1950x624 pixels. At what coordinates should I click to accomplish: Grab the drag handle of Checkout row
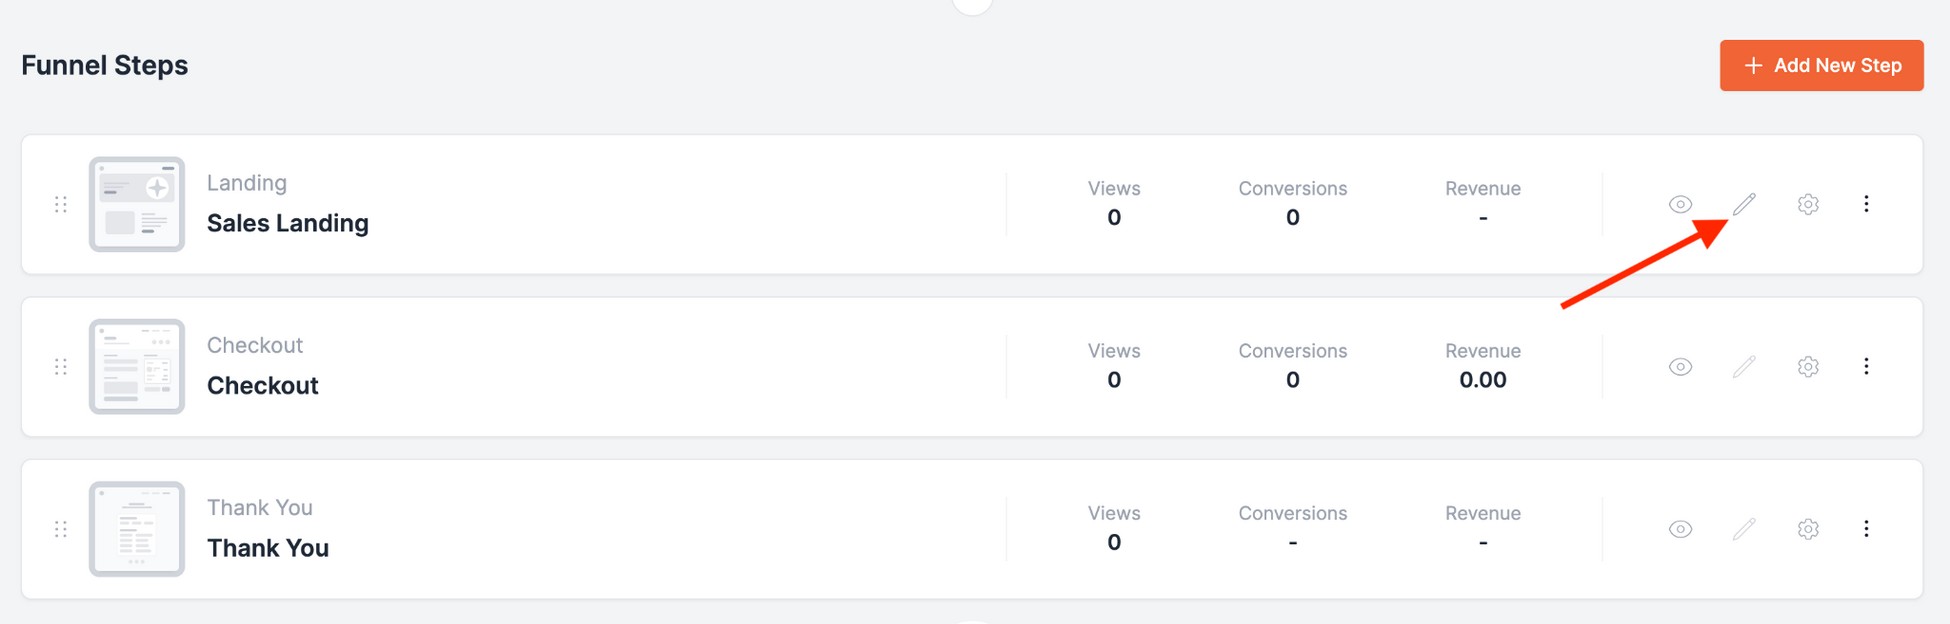tap(61, 367)
